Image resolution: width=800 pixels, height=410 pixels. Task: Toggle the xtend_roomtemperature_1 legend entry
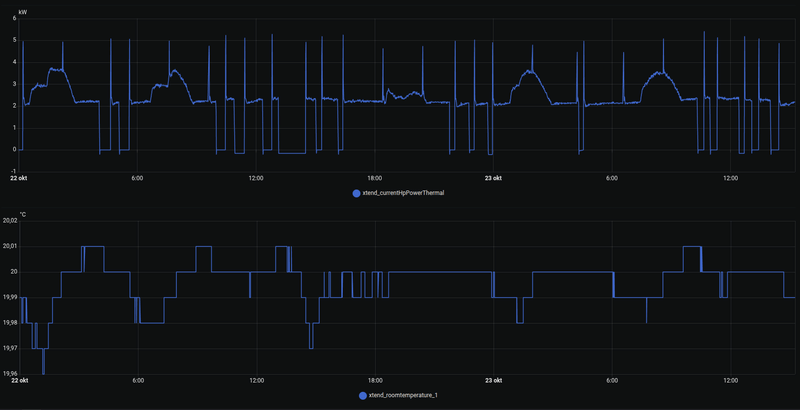pyautogui.click(x=398, y=395)
